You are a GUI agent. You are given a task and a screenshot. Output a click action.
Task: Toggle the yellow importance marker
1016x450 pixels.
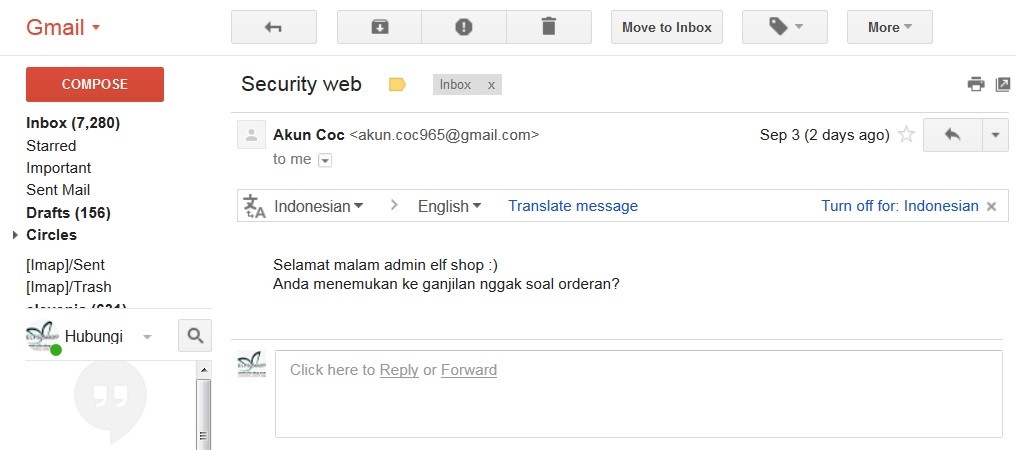[397, 85]
